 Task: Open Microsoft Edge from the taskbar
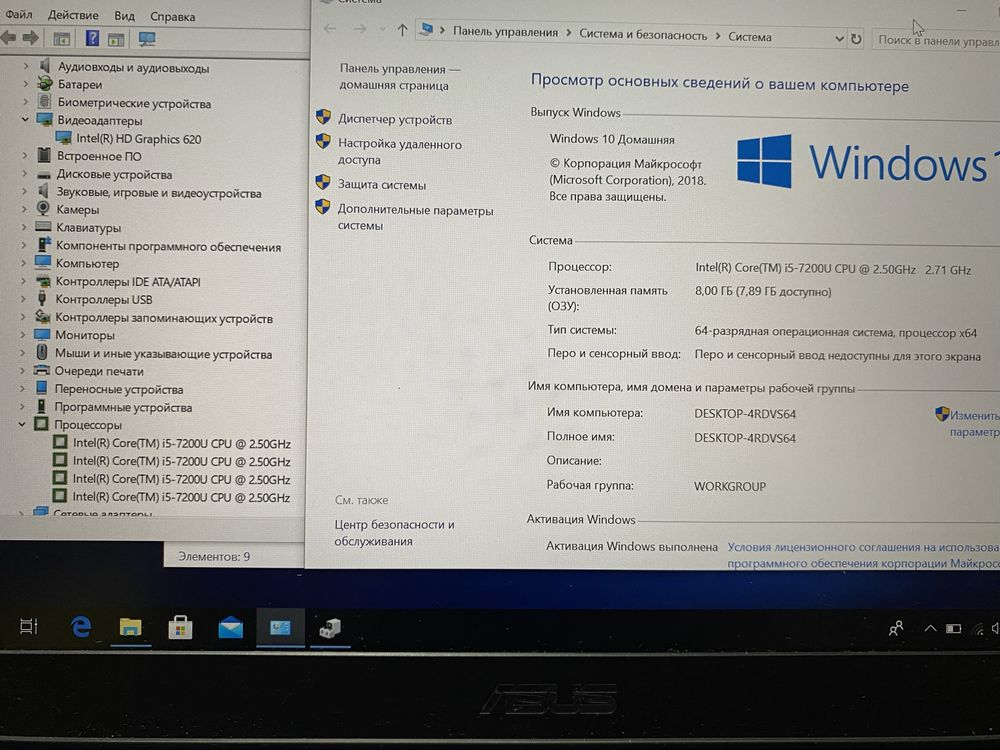click(80, 627)
